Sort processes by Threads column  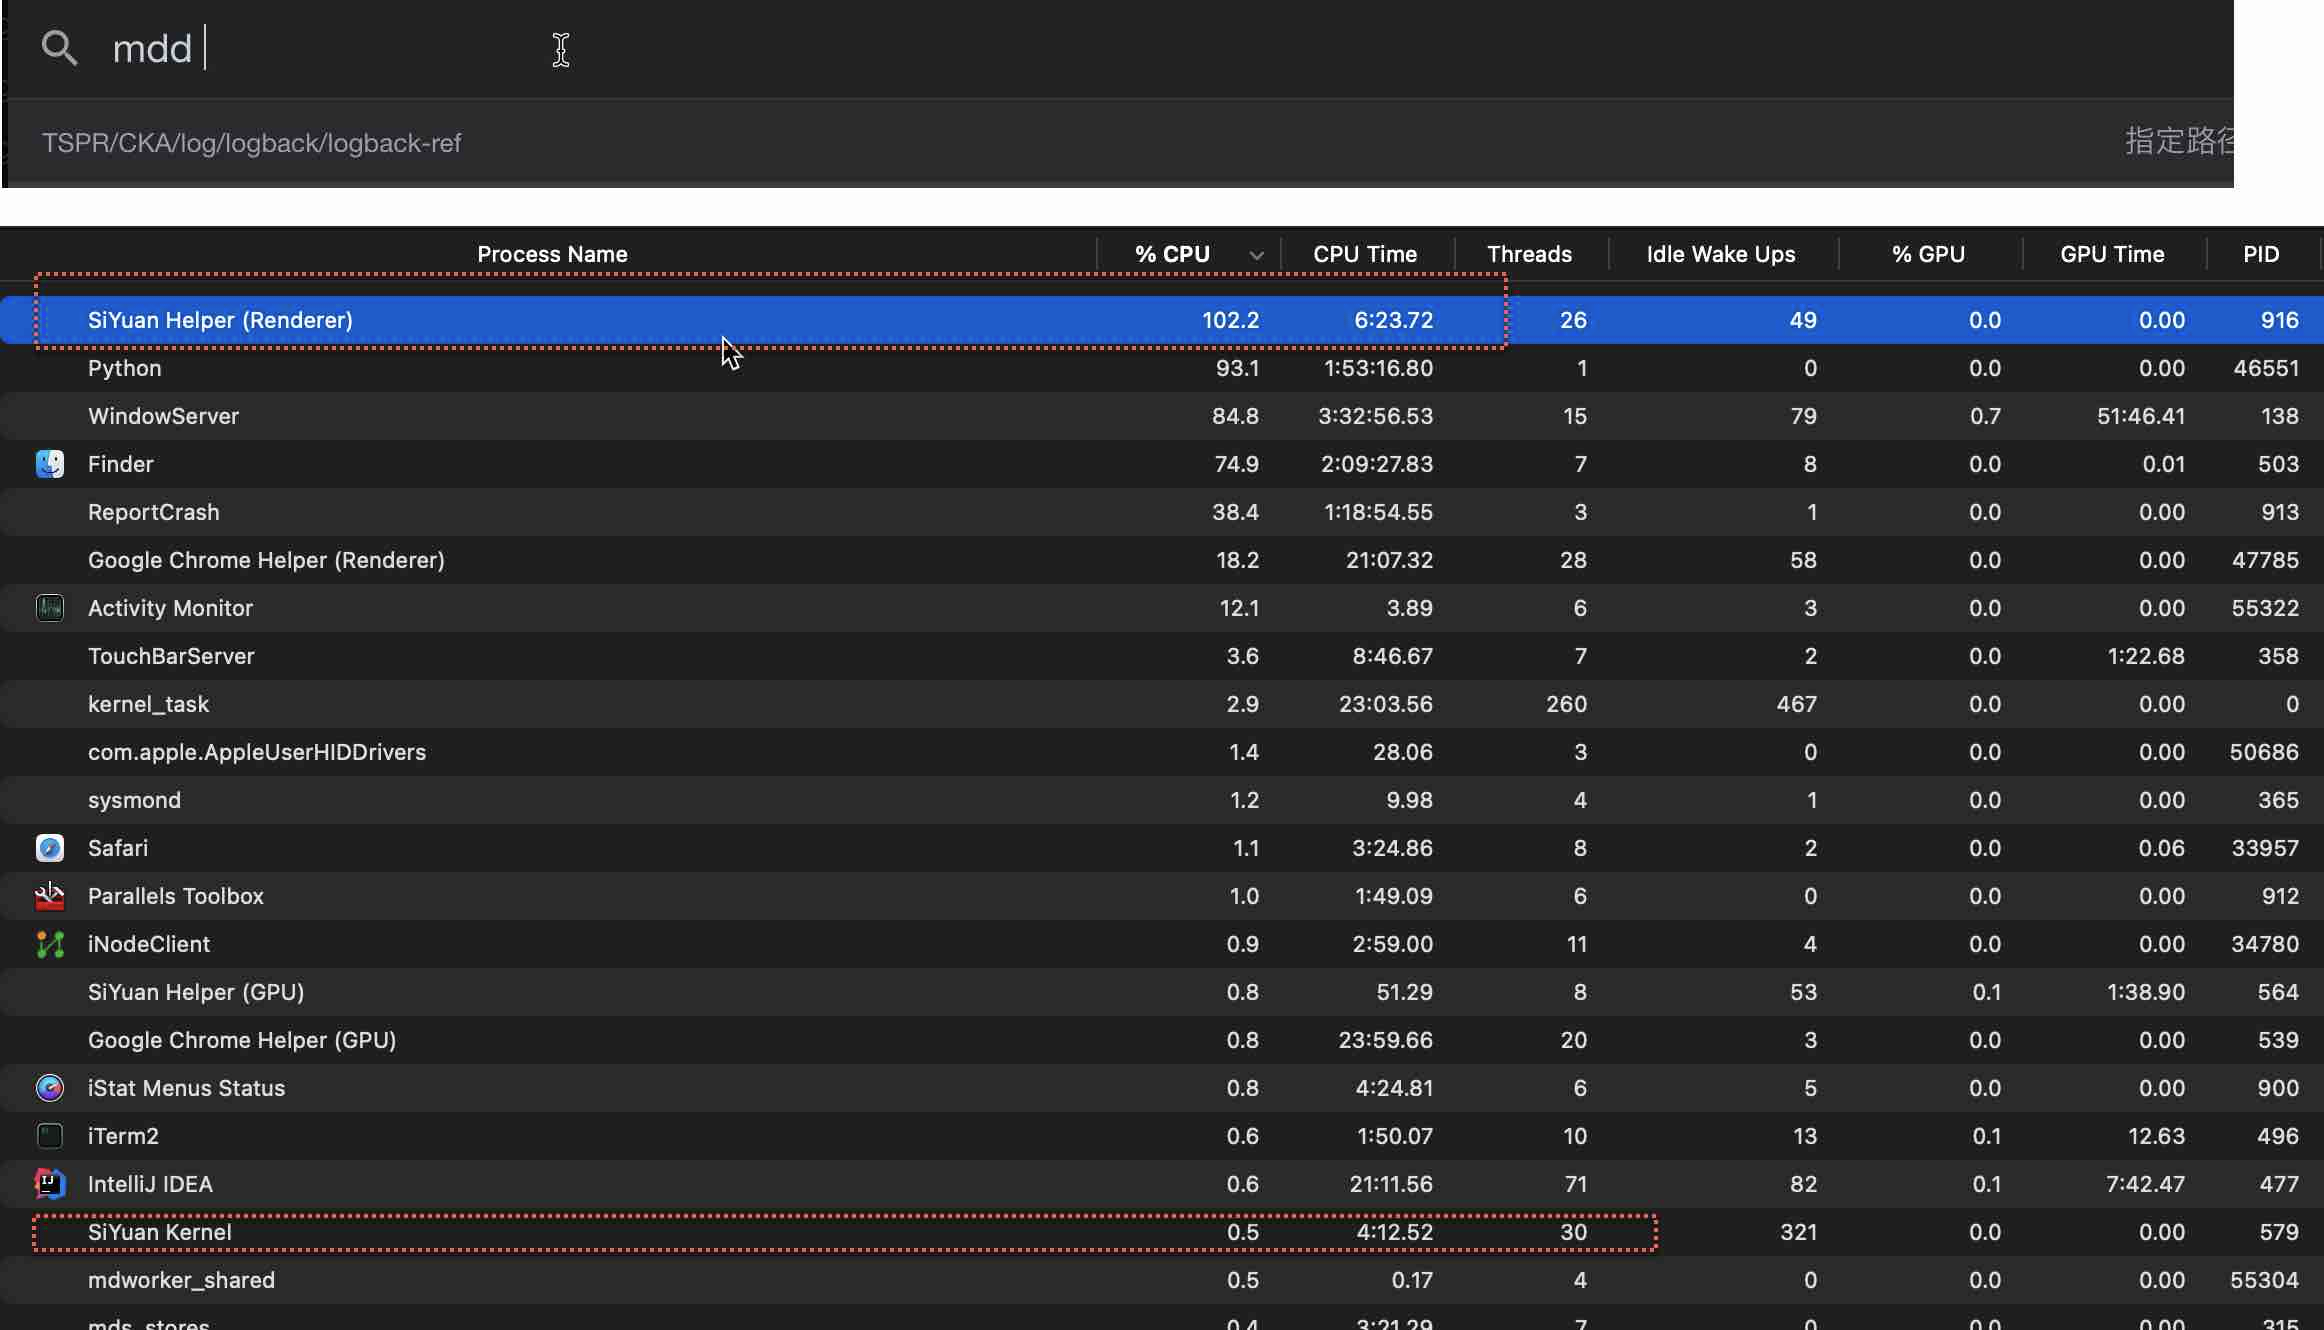pyautogui.click(x=1529, y=254)
